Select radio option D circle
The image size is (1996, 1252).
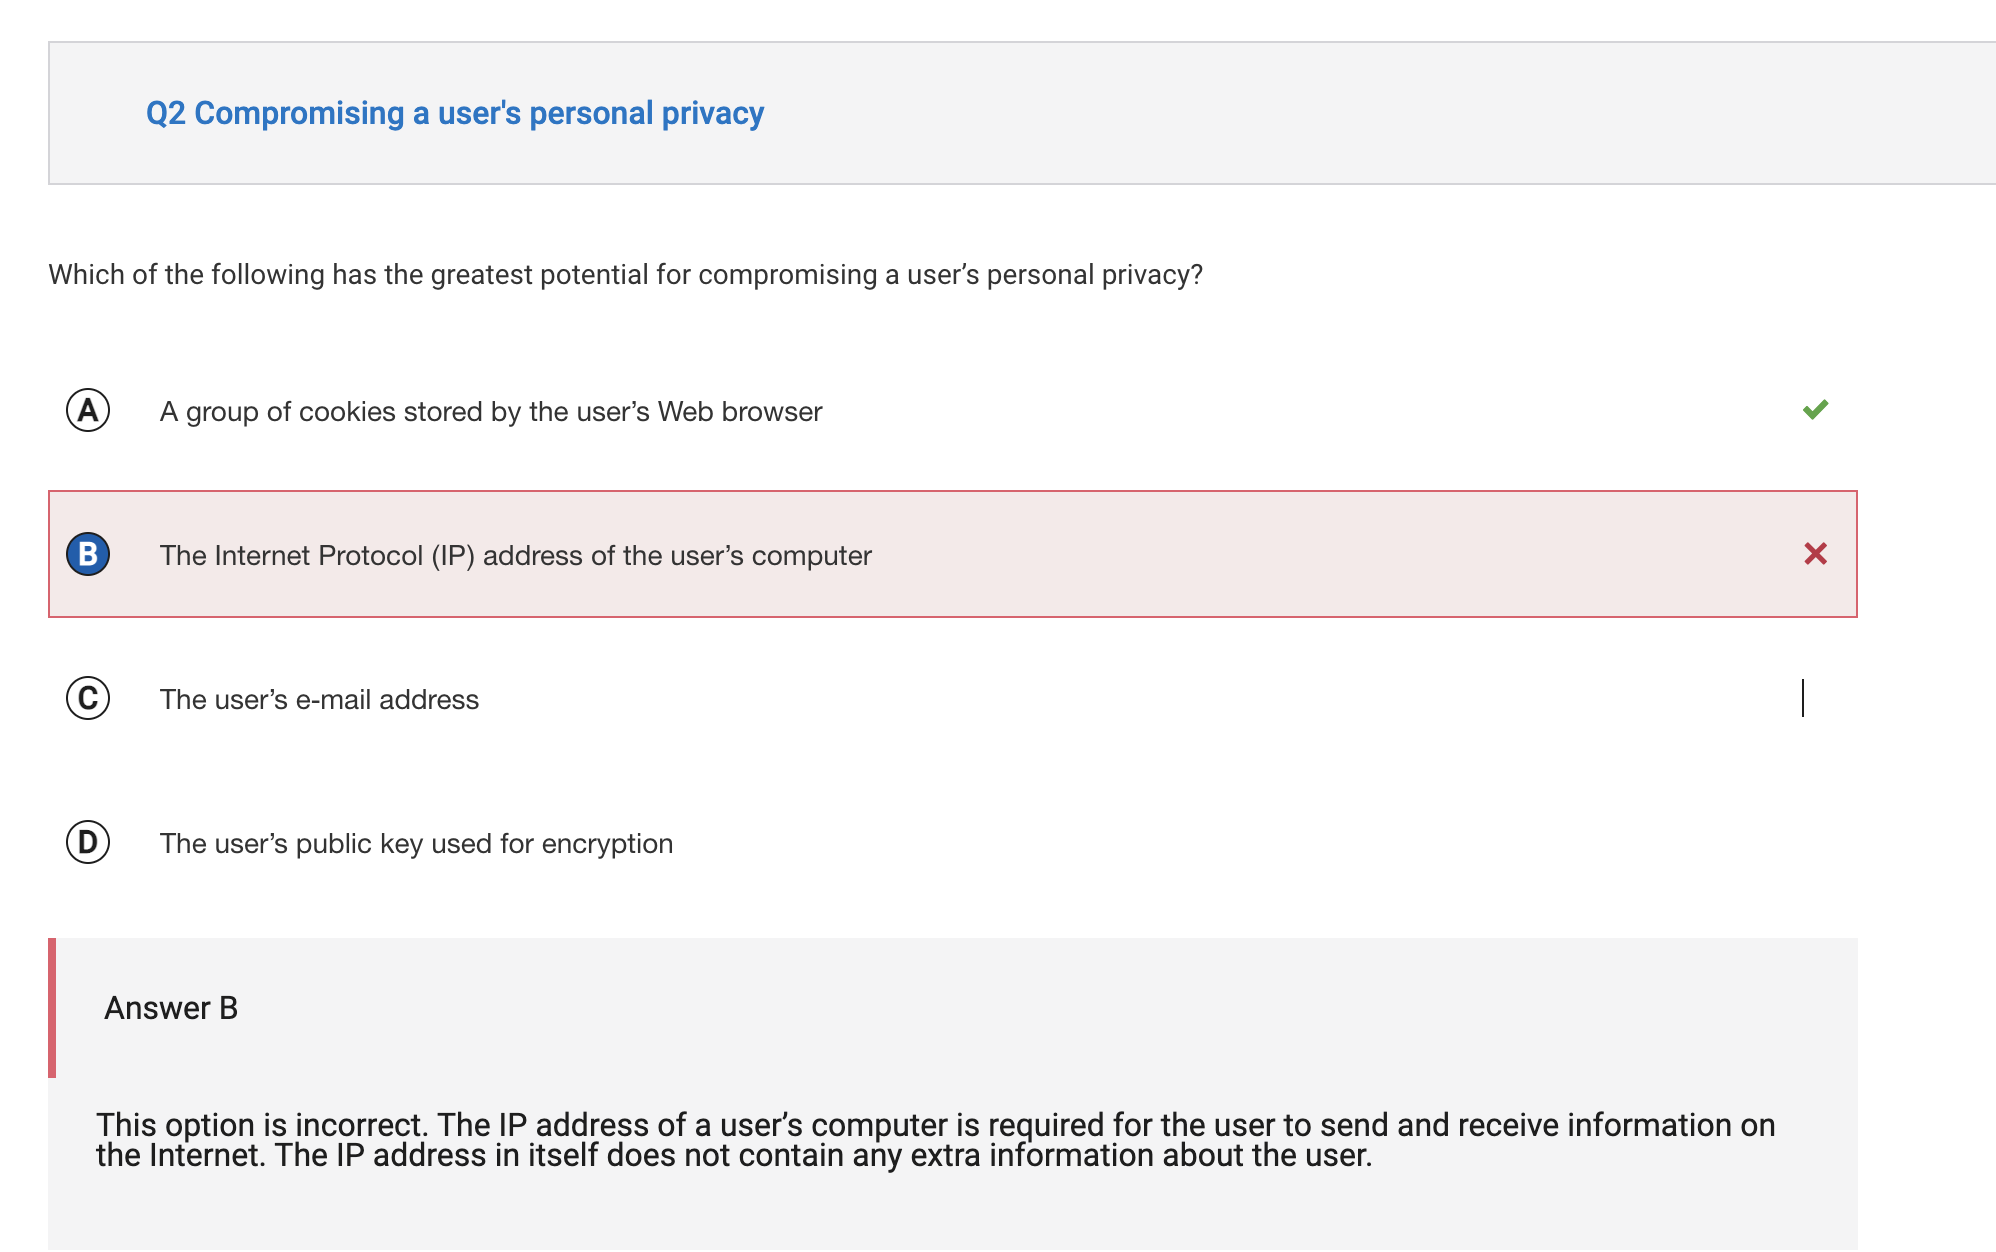pyautogui.click(x=88, y=842)
